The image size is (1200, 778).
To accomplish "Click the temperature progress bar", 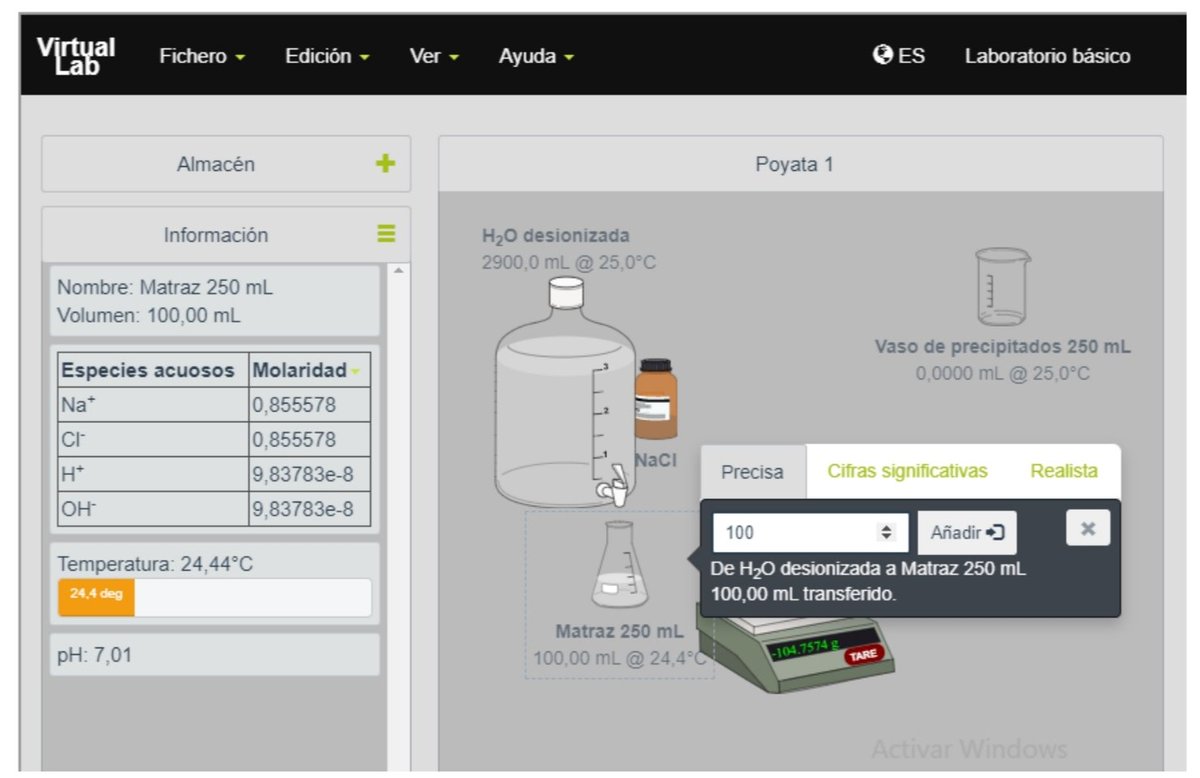I will point(214,598).
